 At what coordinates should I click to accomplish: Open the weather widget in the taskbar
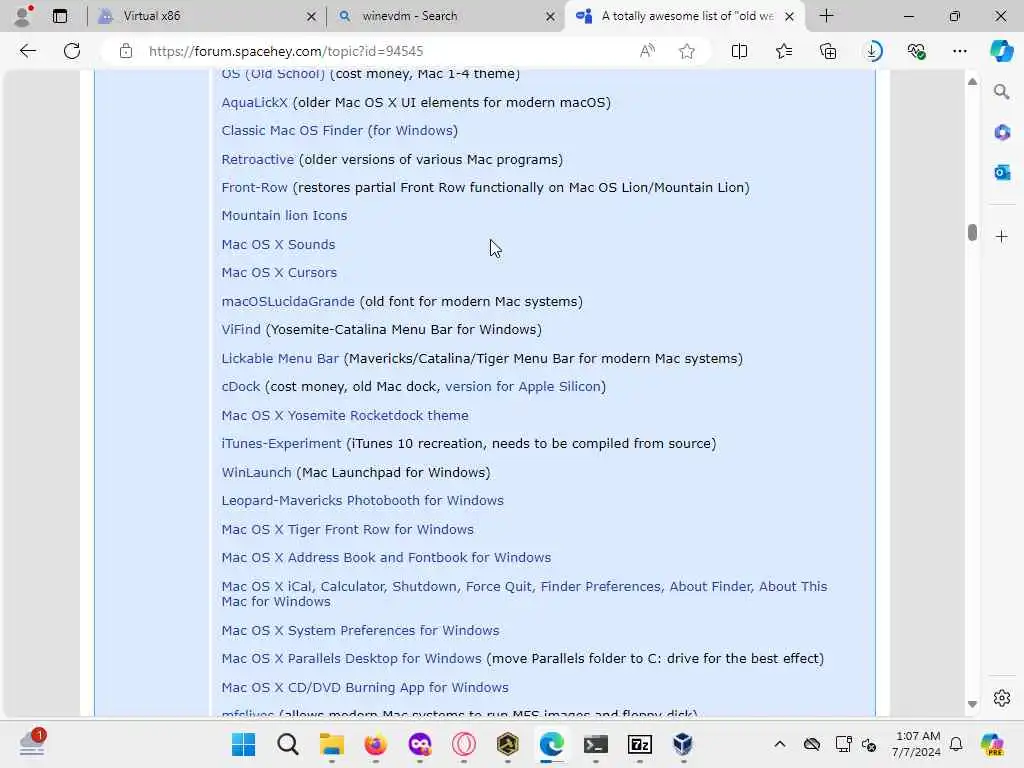click(x=32, y=743)
